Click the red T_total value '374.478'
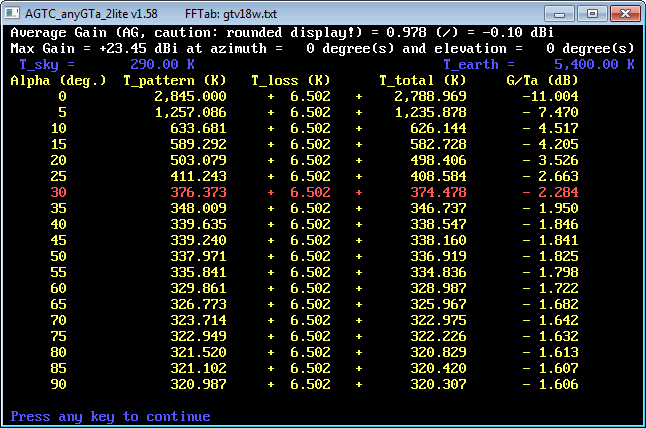Screen dimensions: 646x428 coord(438,192)
